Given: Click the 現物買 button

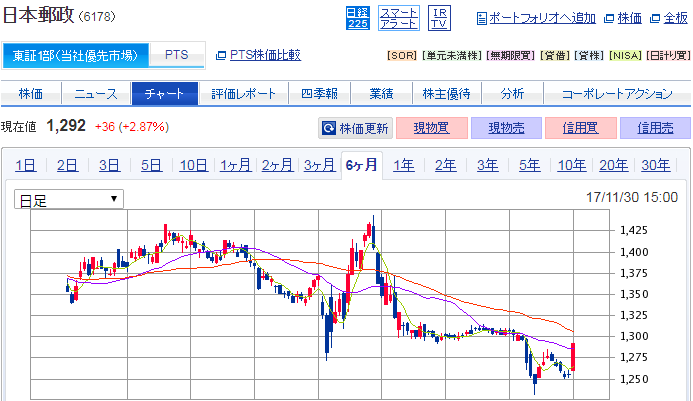Looking at the screenshot, I should point(432,128).
